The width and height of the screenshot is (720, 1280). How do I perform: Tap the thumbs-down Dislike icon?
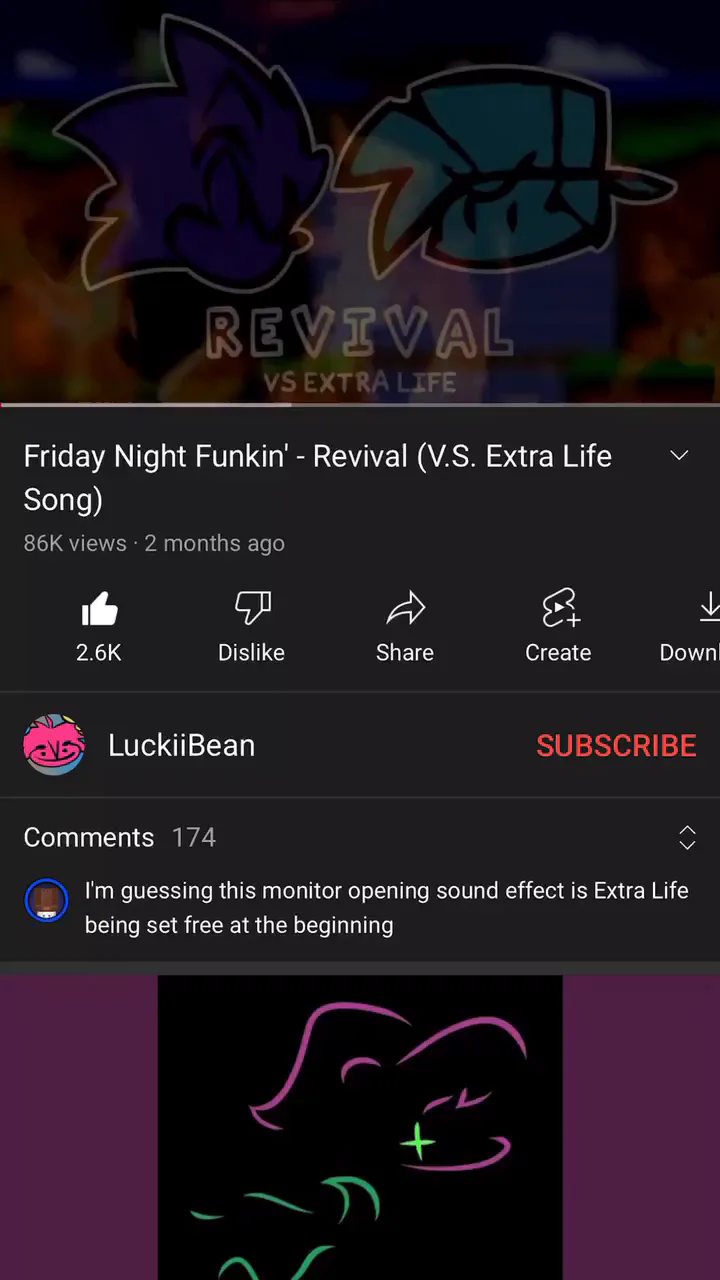click(x=252, y=608)
